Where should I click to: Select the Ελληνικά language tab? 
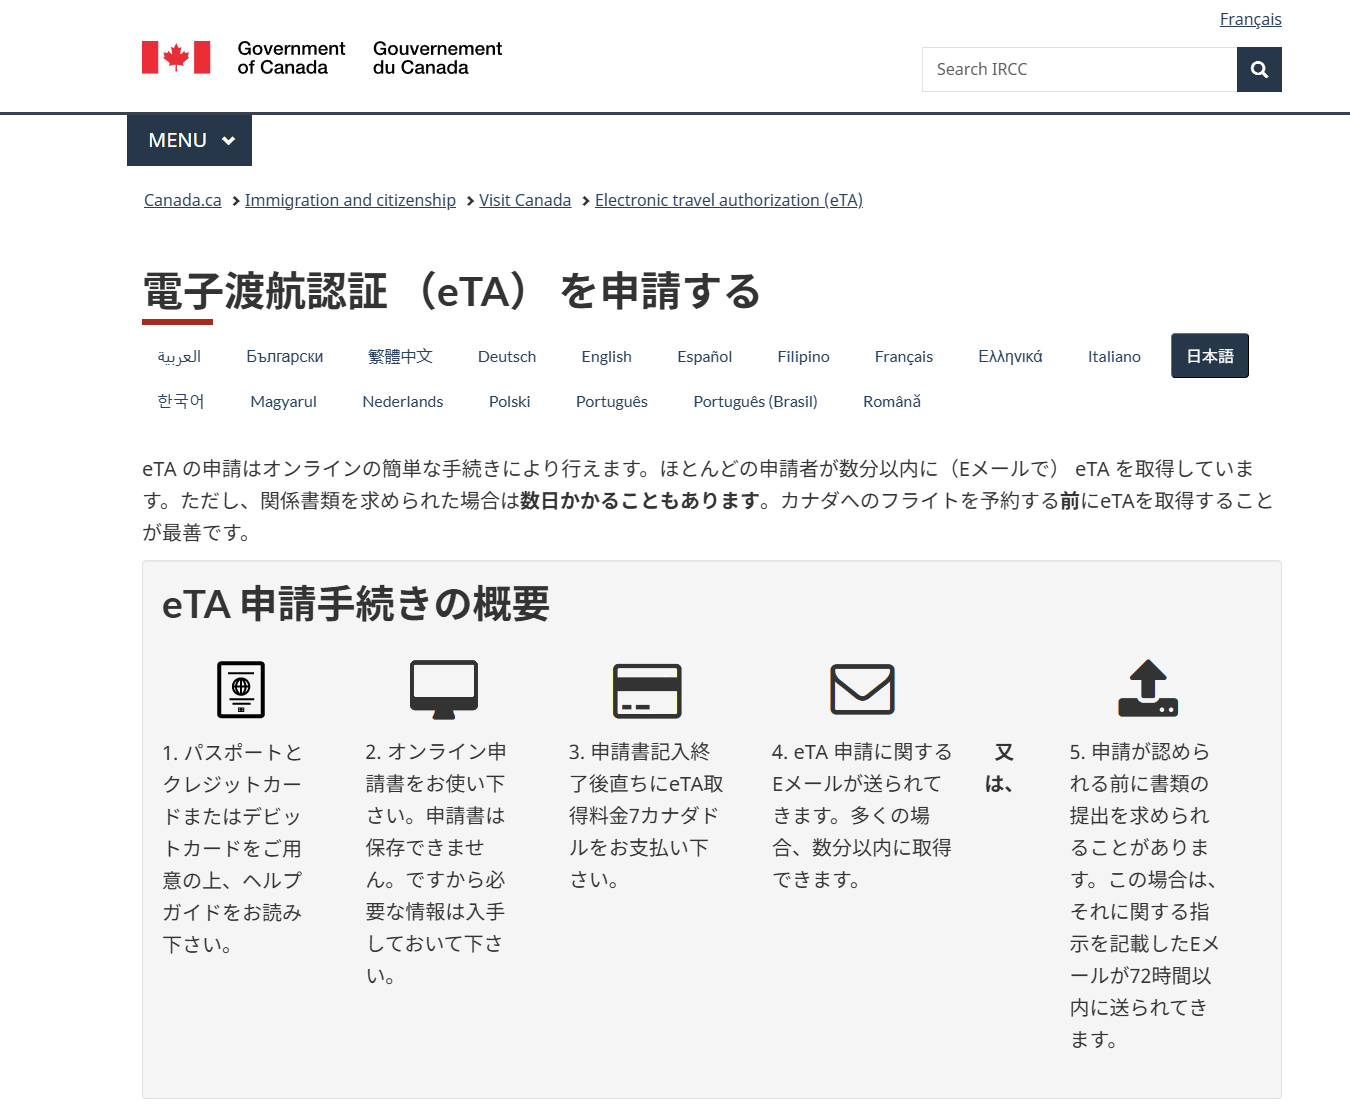click(x=1010, y=356)
